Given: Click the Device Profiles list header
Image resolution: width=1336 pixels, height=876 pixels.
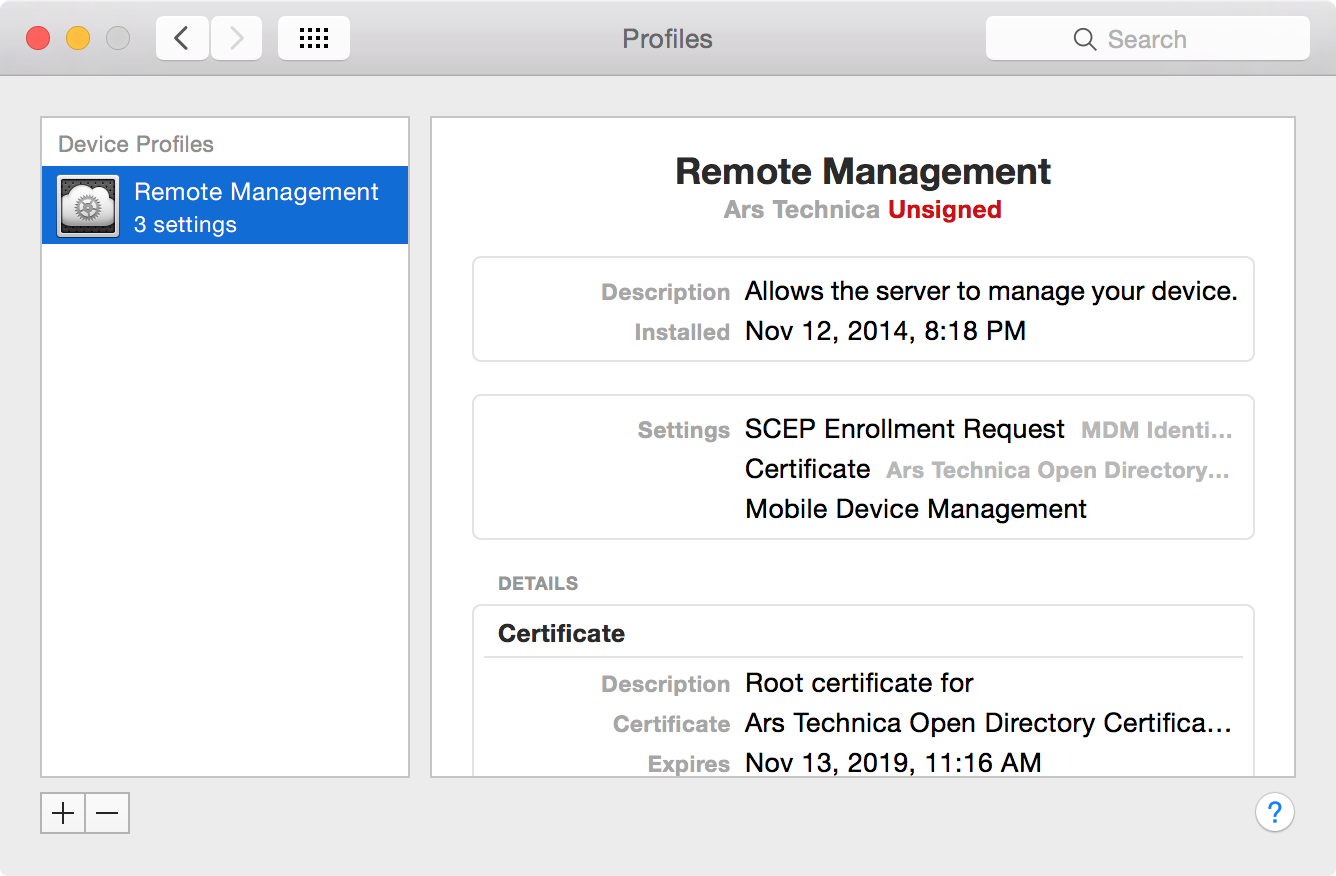Looking at the screenshot, I should pos(136,144).
